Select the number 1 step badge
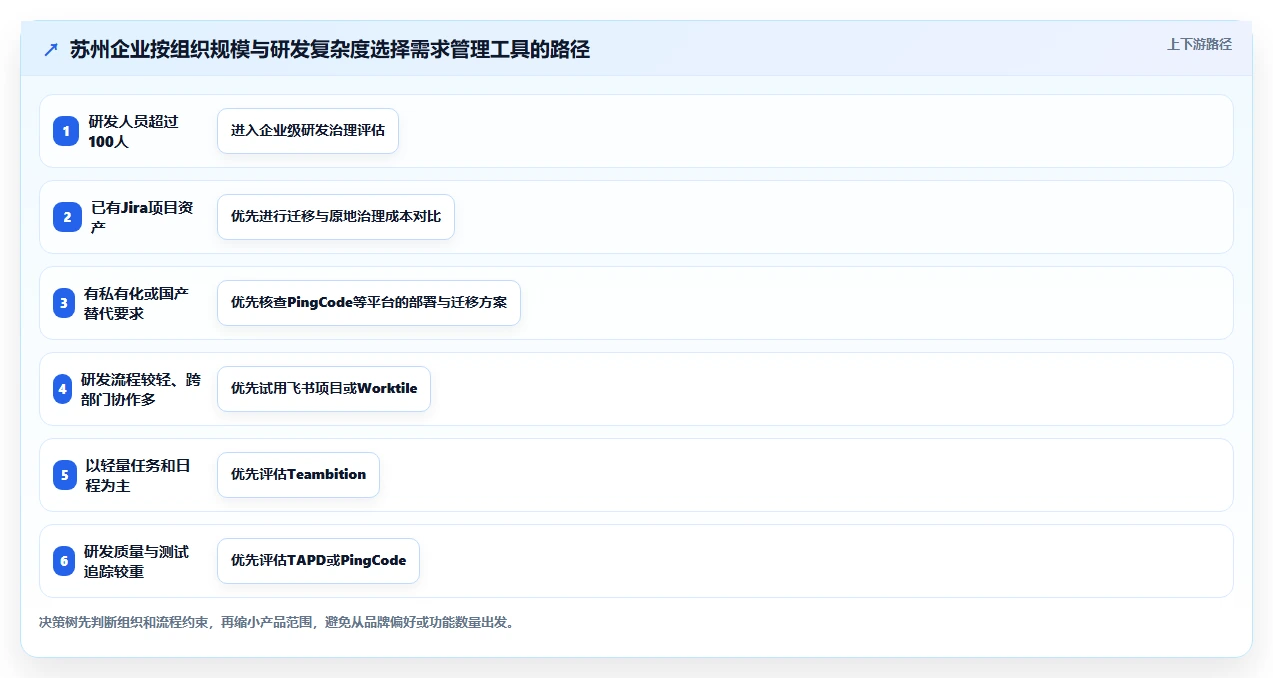Screen dimensions: 1273x678 pyautogui.click(x=66, y=131)
